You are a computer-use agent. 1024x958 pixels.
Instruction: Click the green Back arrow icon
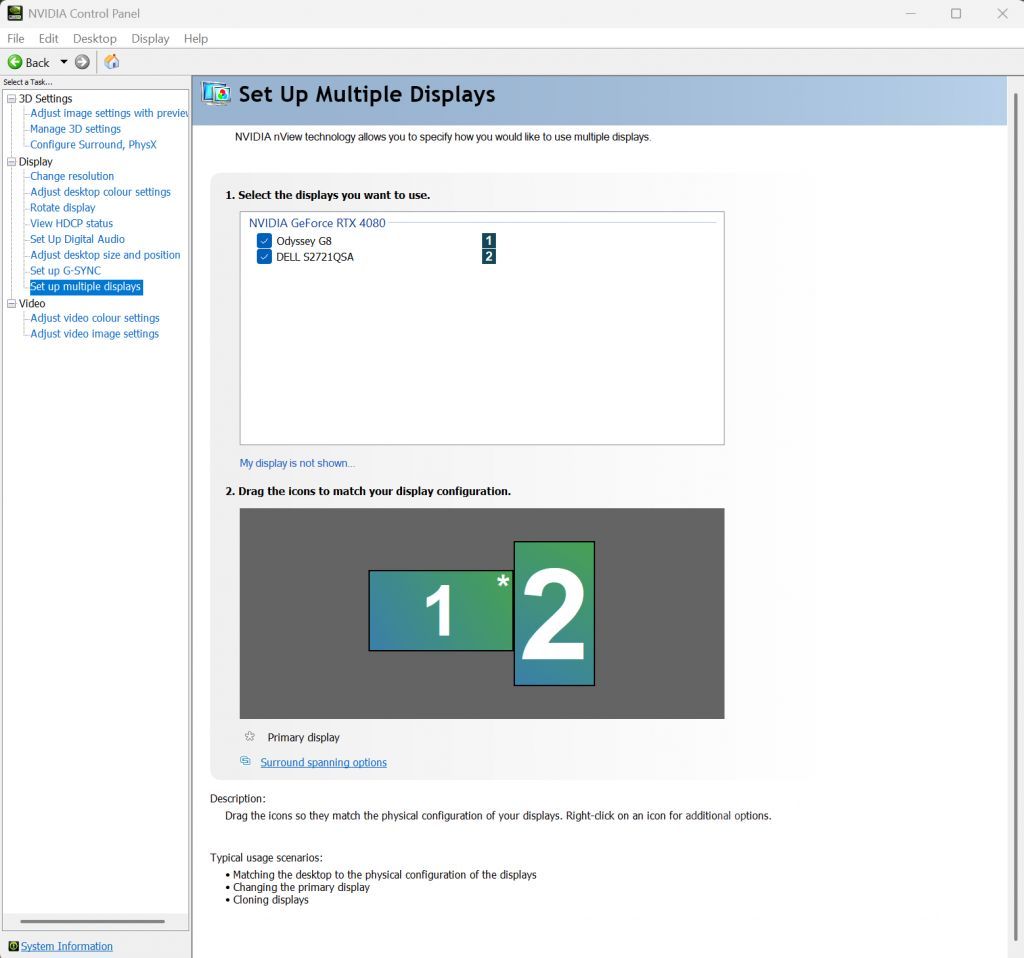tap(15, 62)
